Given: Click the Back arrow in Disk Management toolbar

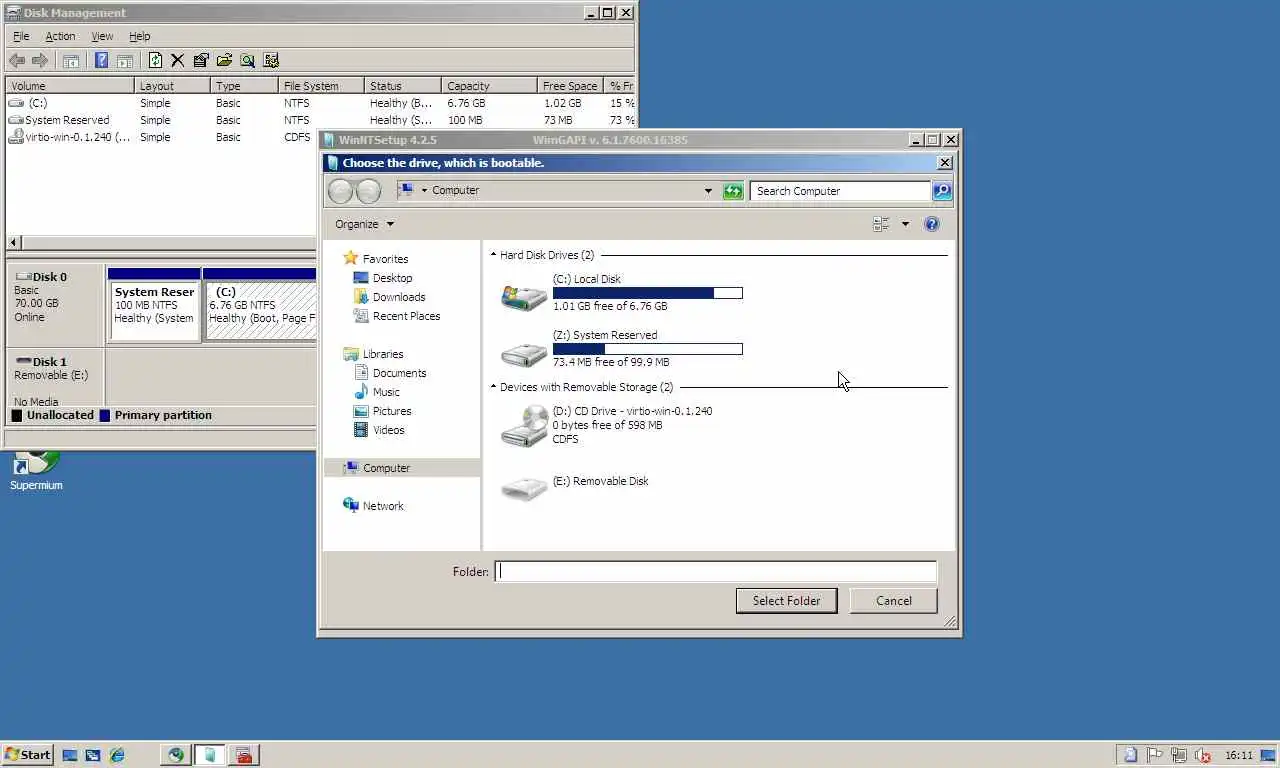Looking at the screenshot, I should 17,61.
